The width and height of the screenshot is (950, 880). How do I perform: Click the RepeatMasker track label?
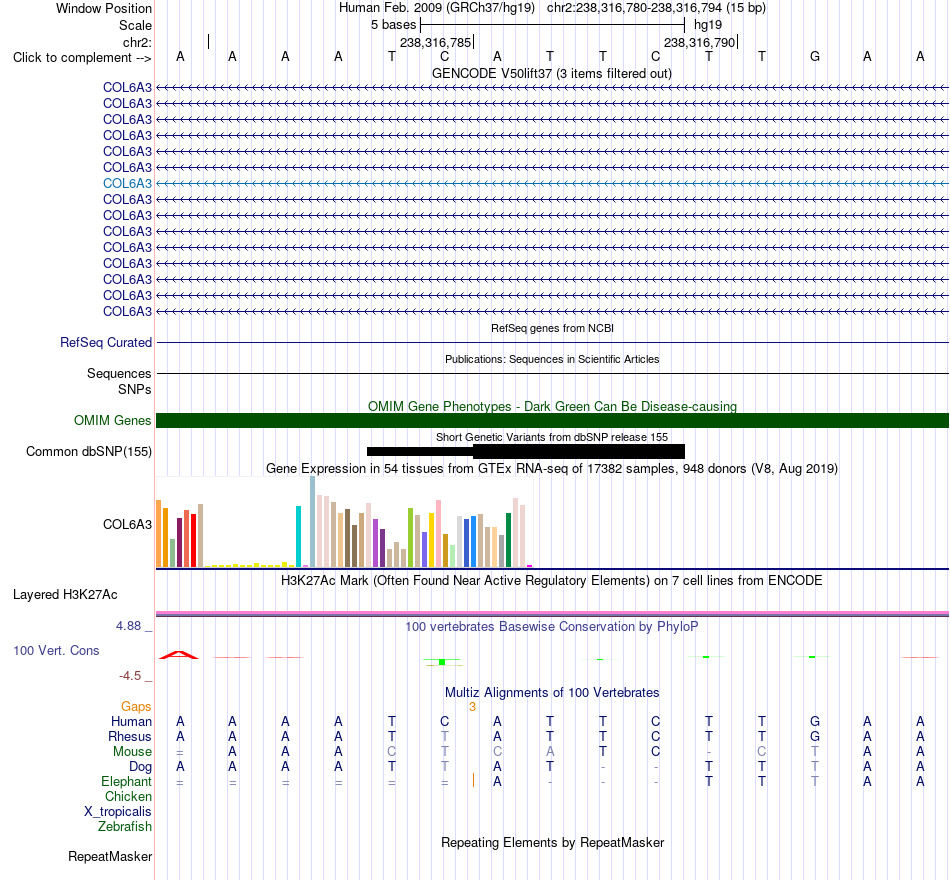pyautogui.click(x=110, y=856)
